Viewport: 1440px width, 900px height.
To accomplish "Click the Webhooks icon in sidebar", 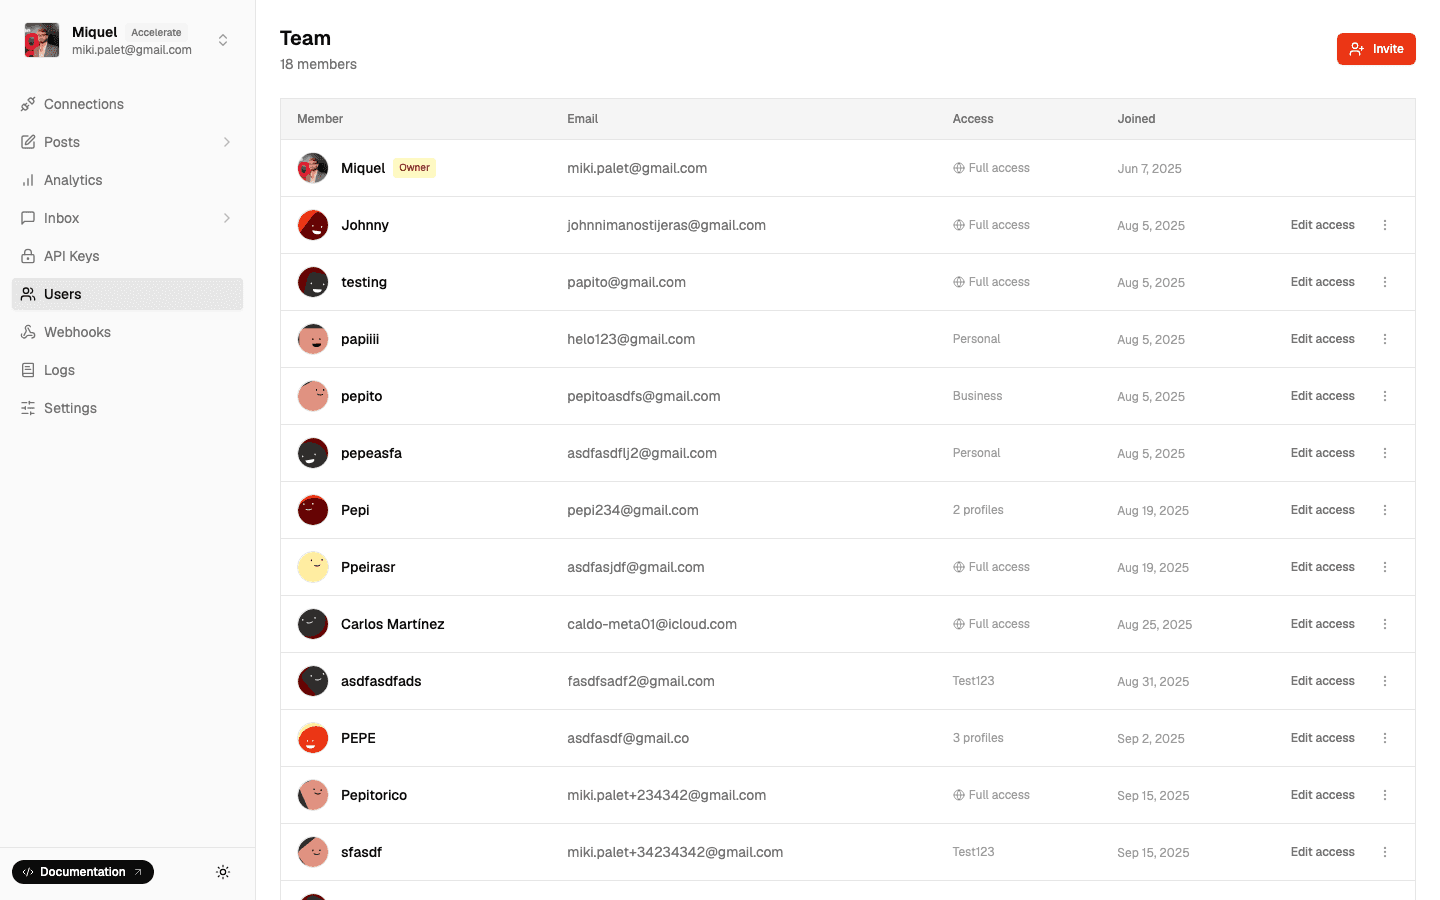I will (28, 332).
